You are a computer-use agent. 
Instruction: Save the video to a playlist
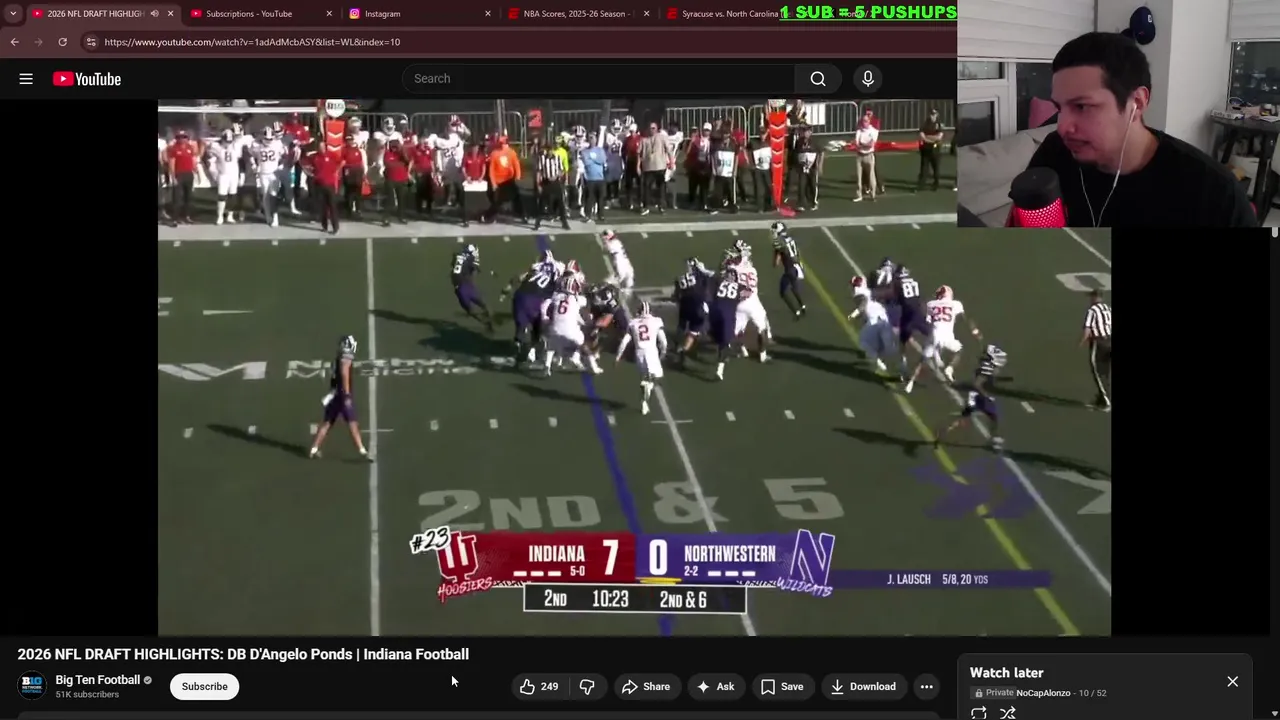(782, 686)
